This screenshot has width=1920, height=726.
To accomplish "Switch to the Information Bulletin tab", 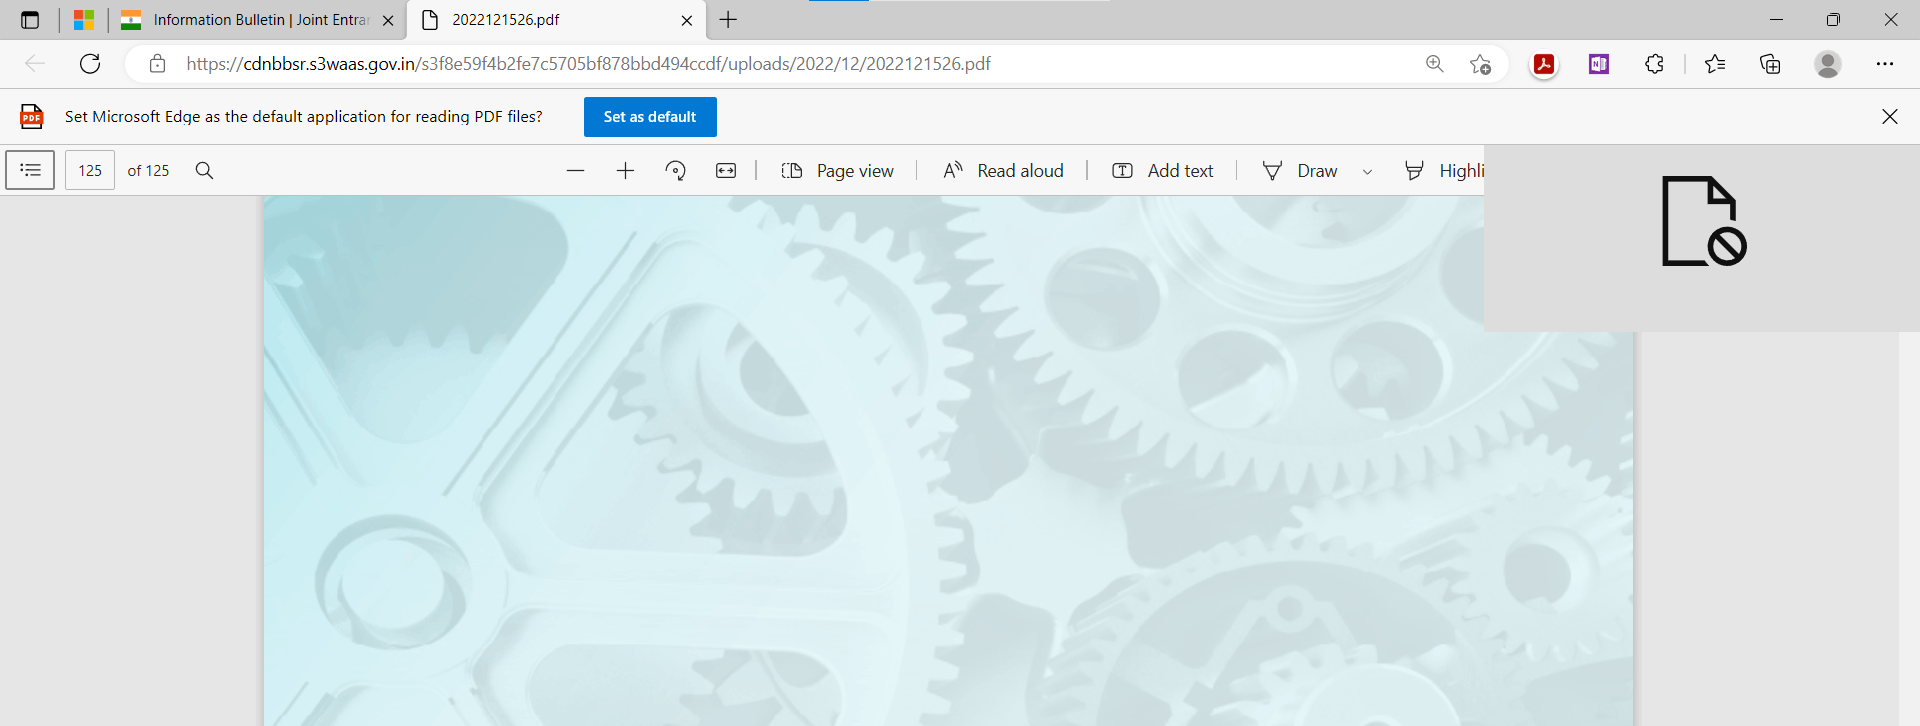I will pos(258,20).
